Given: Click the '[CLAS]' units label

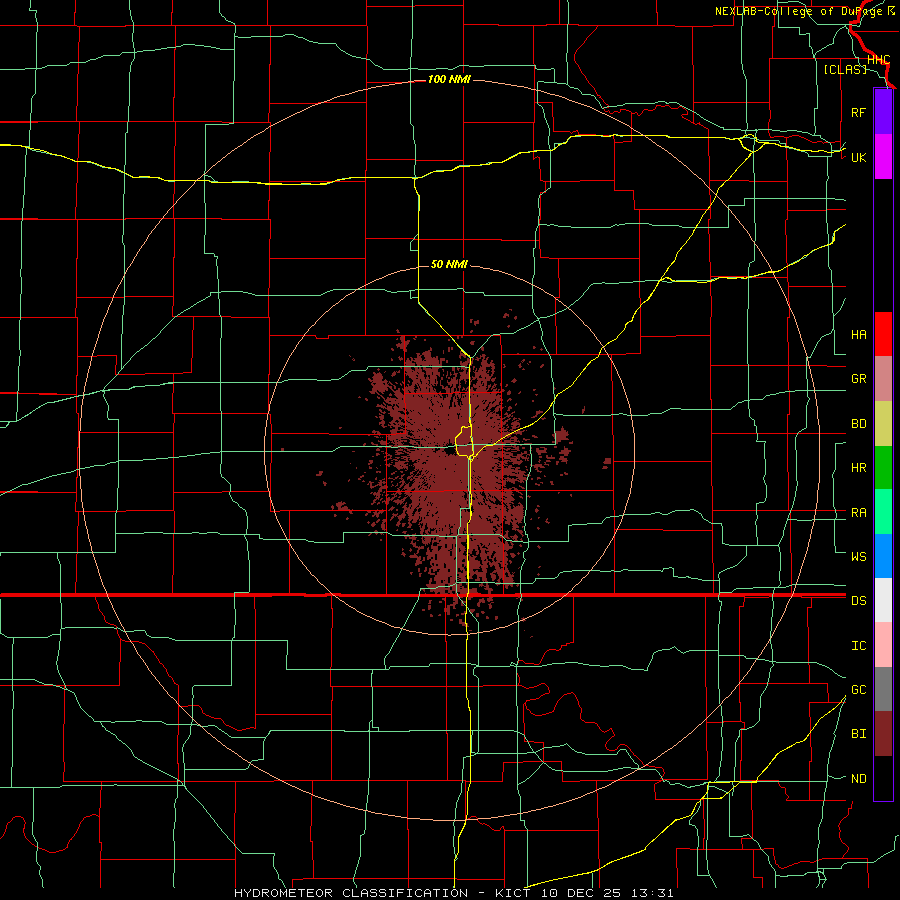Looking at the screenshot, I should click(x=845, y=69).
